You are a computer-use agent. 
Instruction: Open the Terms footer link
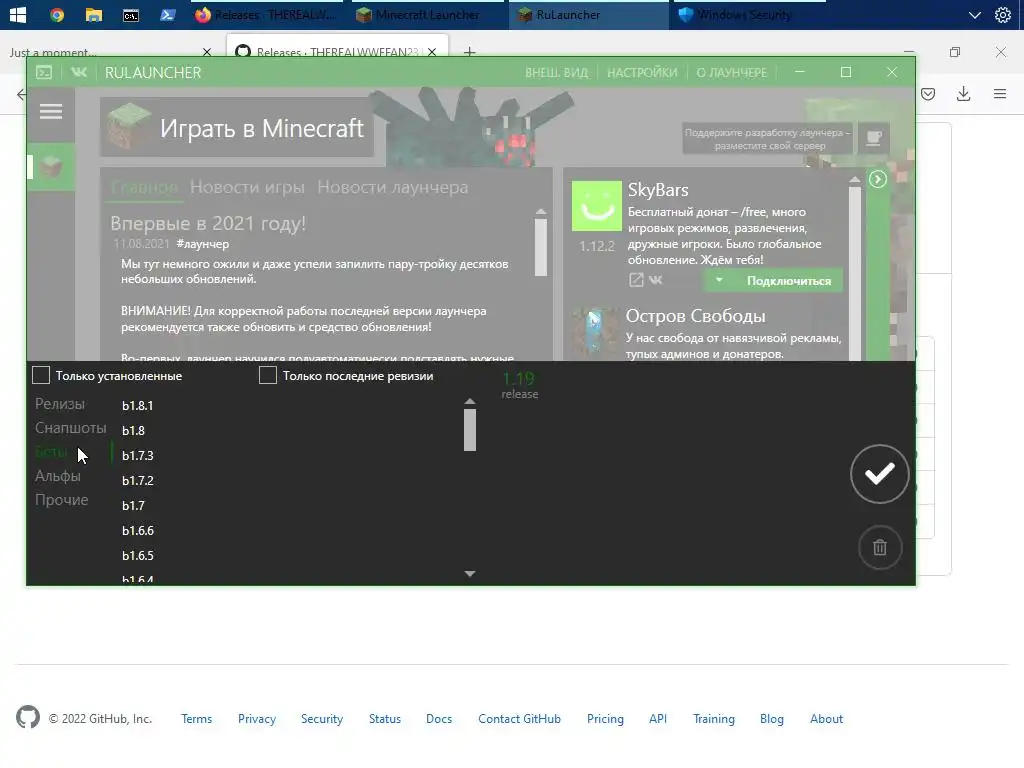click(197, 718)
